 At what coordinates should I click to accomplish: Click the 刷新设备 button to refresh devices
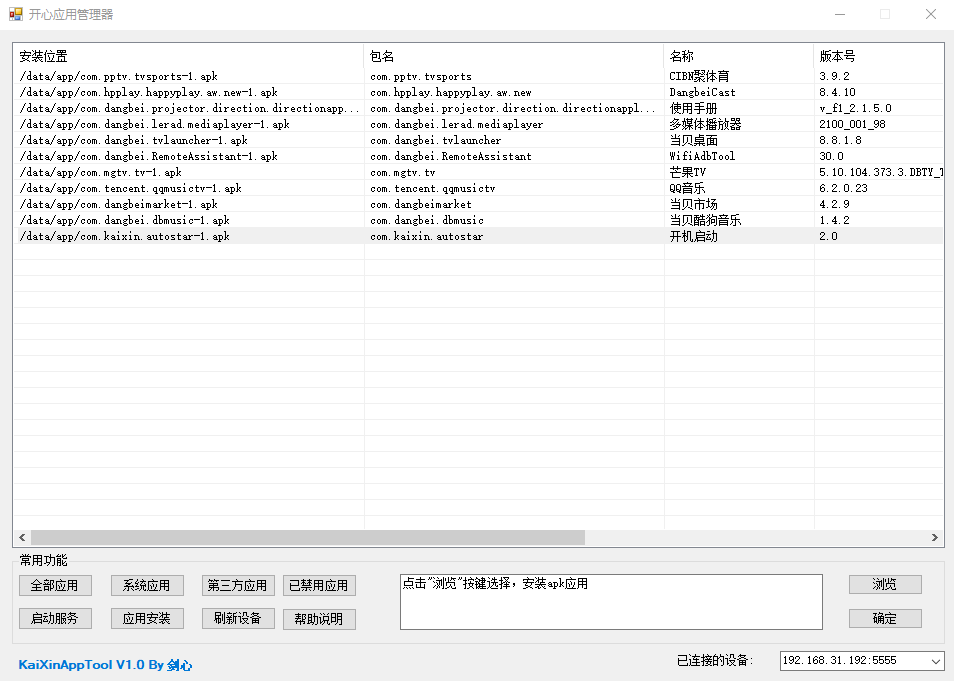click(x=237, y=618)
